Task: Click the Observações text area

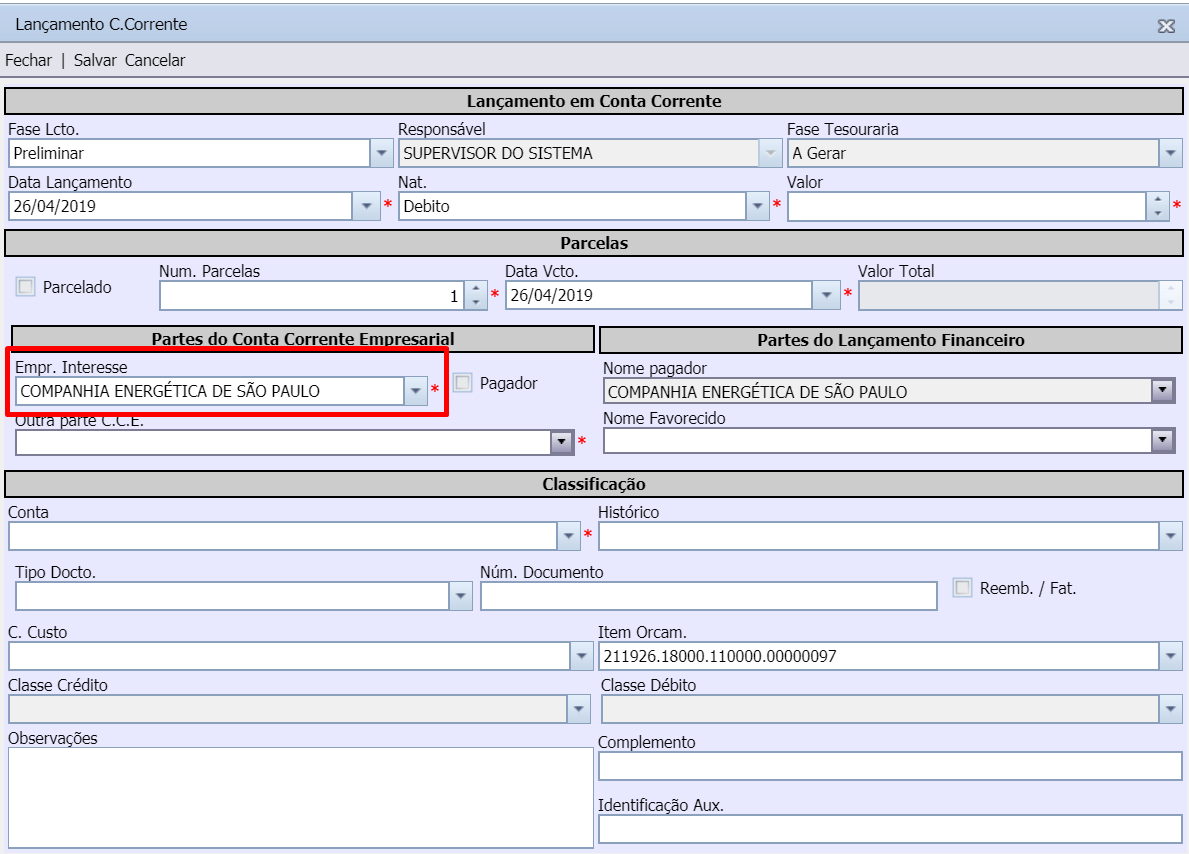Action: pos(301,798)
